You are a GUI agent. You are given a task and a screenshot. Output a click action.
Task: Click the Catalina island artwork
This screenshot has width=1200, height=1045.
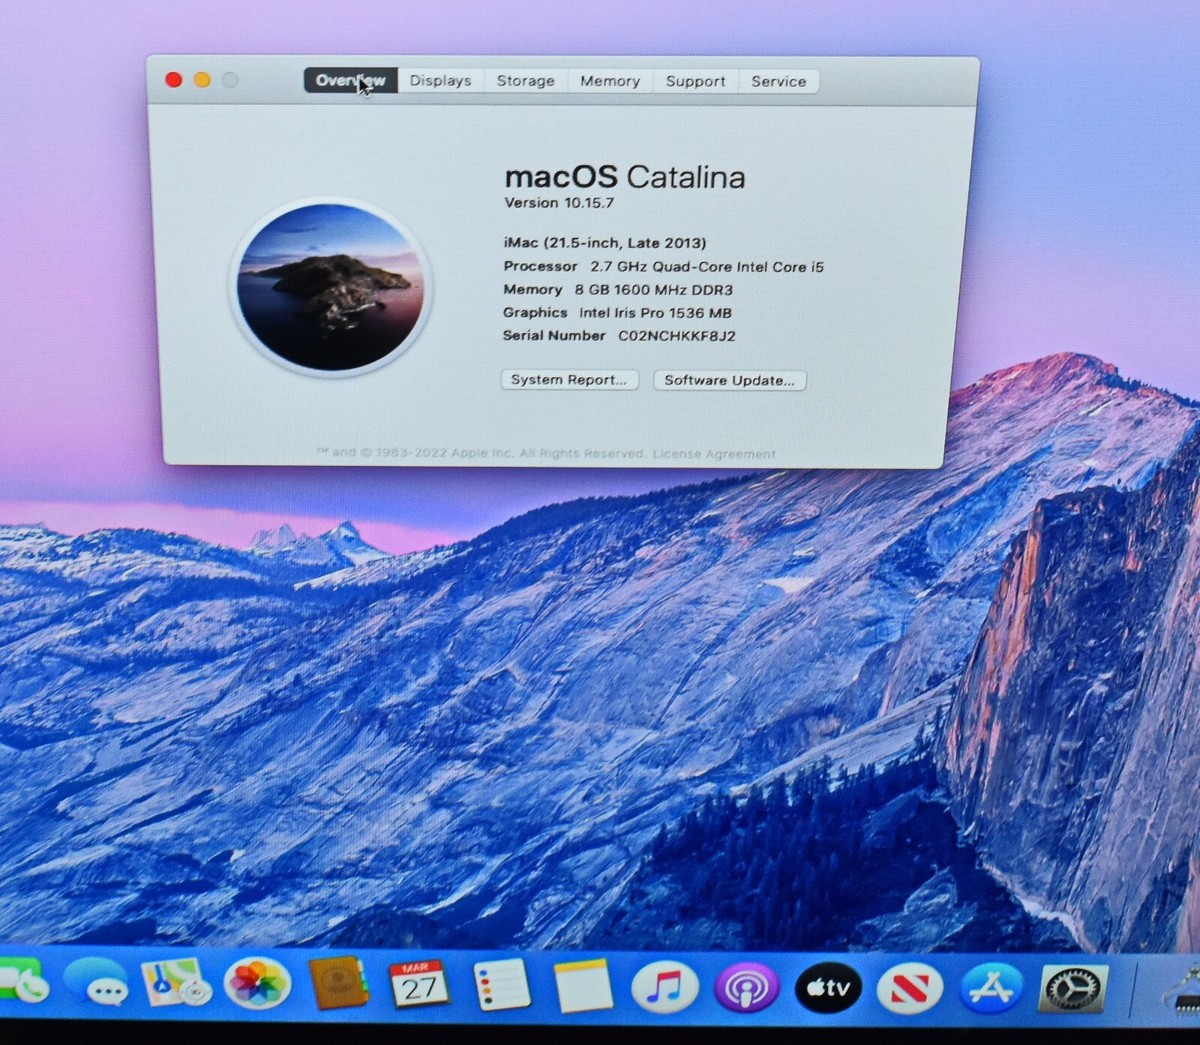click(x=330, y=287)
